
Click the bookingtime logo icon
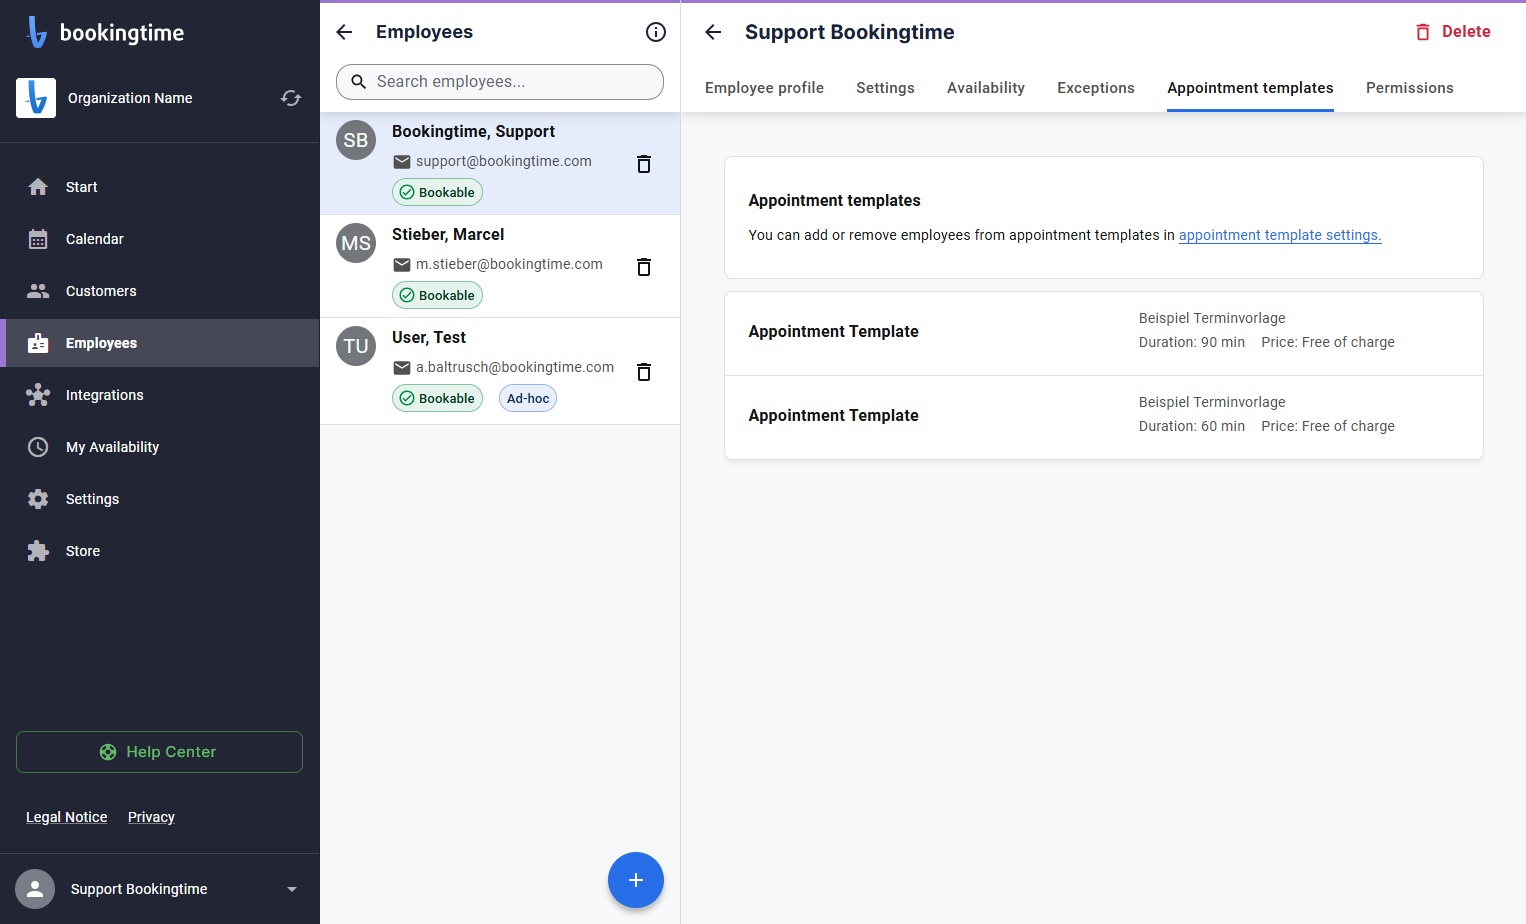pyautogui.click(x=37, y=32)
